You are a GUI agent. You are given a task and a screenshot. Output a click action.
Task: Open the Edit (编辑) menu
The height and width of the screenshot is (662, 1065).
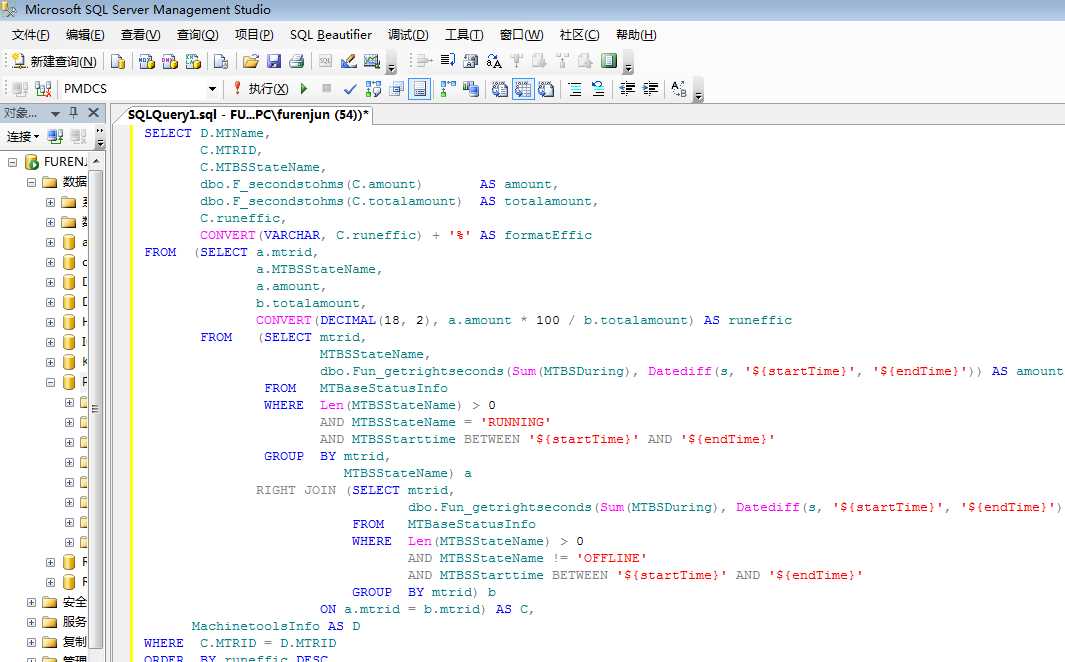85,35
